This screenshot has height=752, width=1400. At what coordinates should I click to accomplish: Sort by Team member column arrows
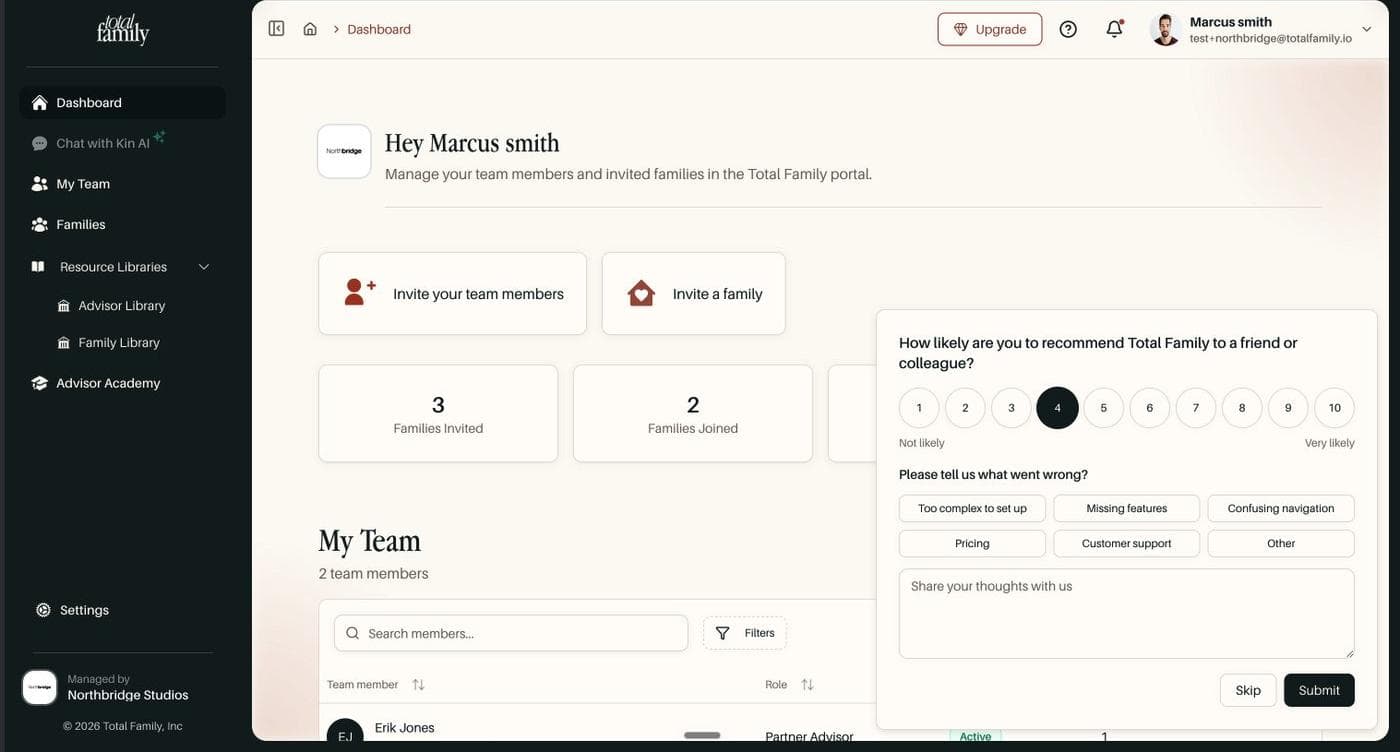[x=418, y=685]
